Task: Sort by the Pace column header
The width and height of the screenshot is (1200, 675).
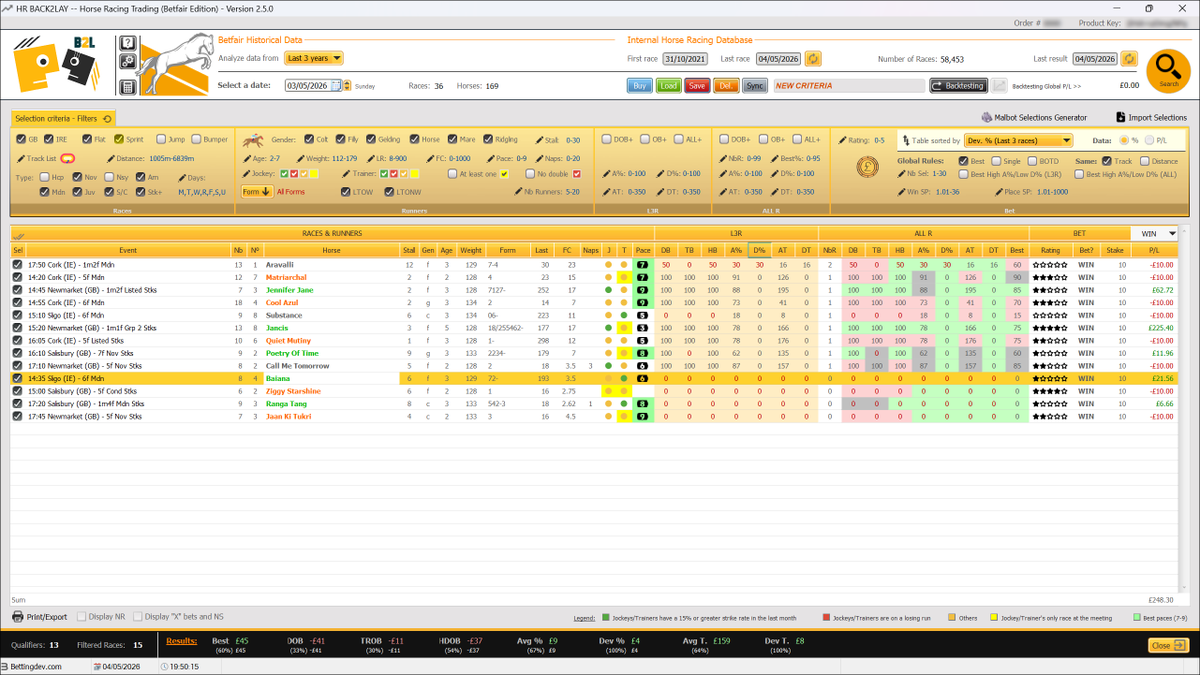Action: tap(643, 250)
